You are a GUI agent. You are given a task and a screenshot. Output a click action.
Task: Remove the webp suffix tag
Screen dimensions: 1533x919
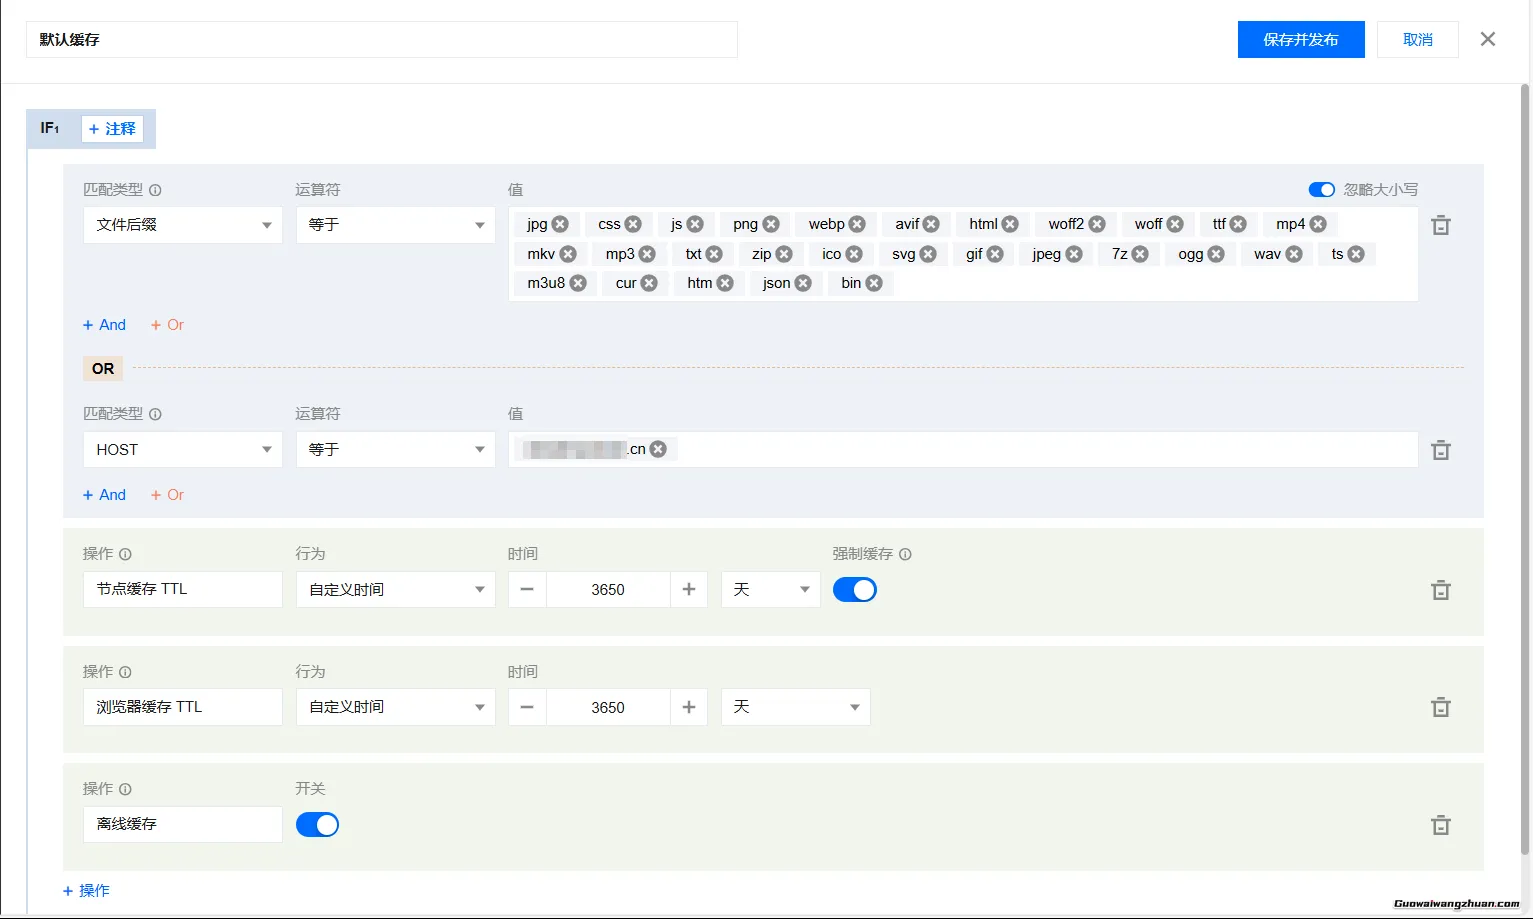857,224
